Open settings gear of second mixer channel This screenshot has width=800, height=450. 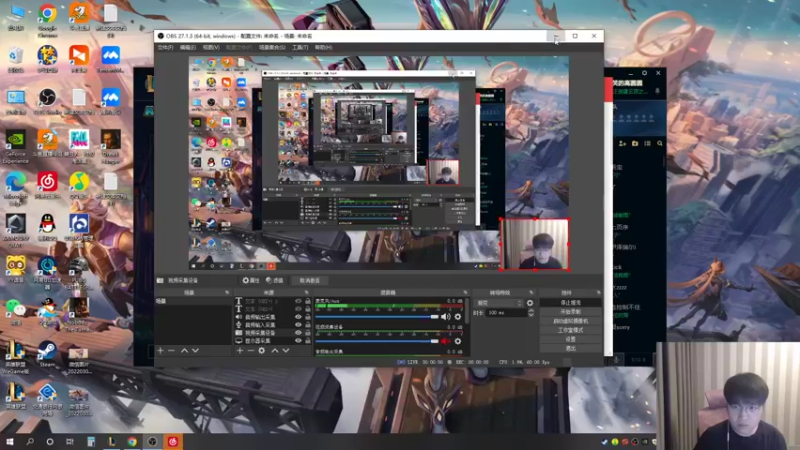pos(458,341)
